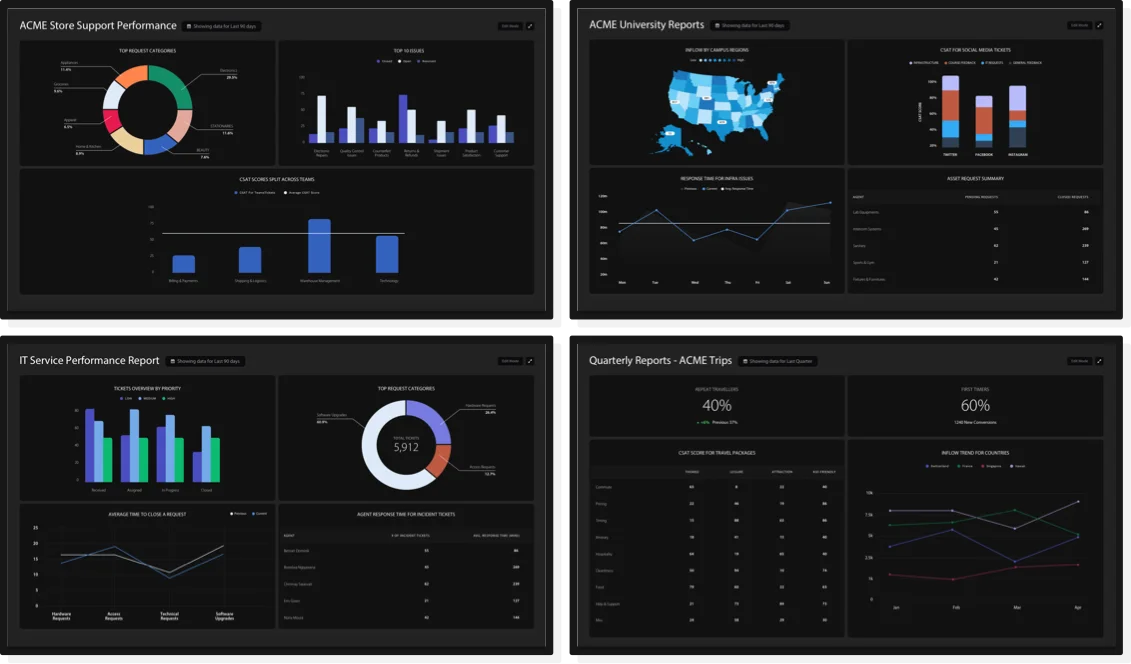Screen dimensions: 1131x664
Task: Select the blue Beauty segment of store donut chart
Action: click(x=159, y=146)
